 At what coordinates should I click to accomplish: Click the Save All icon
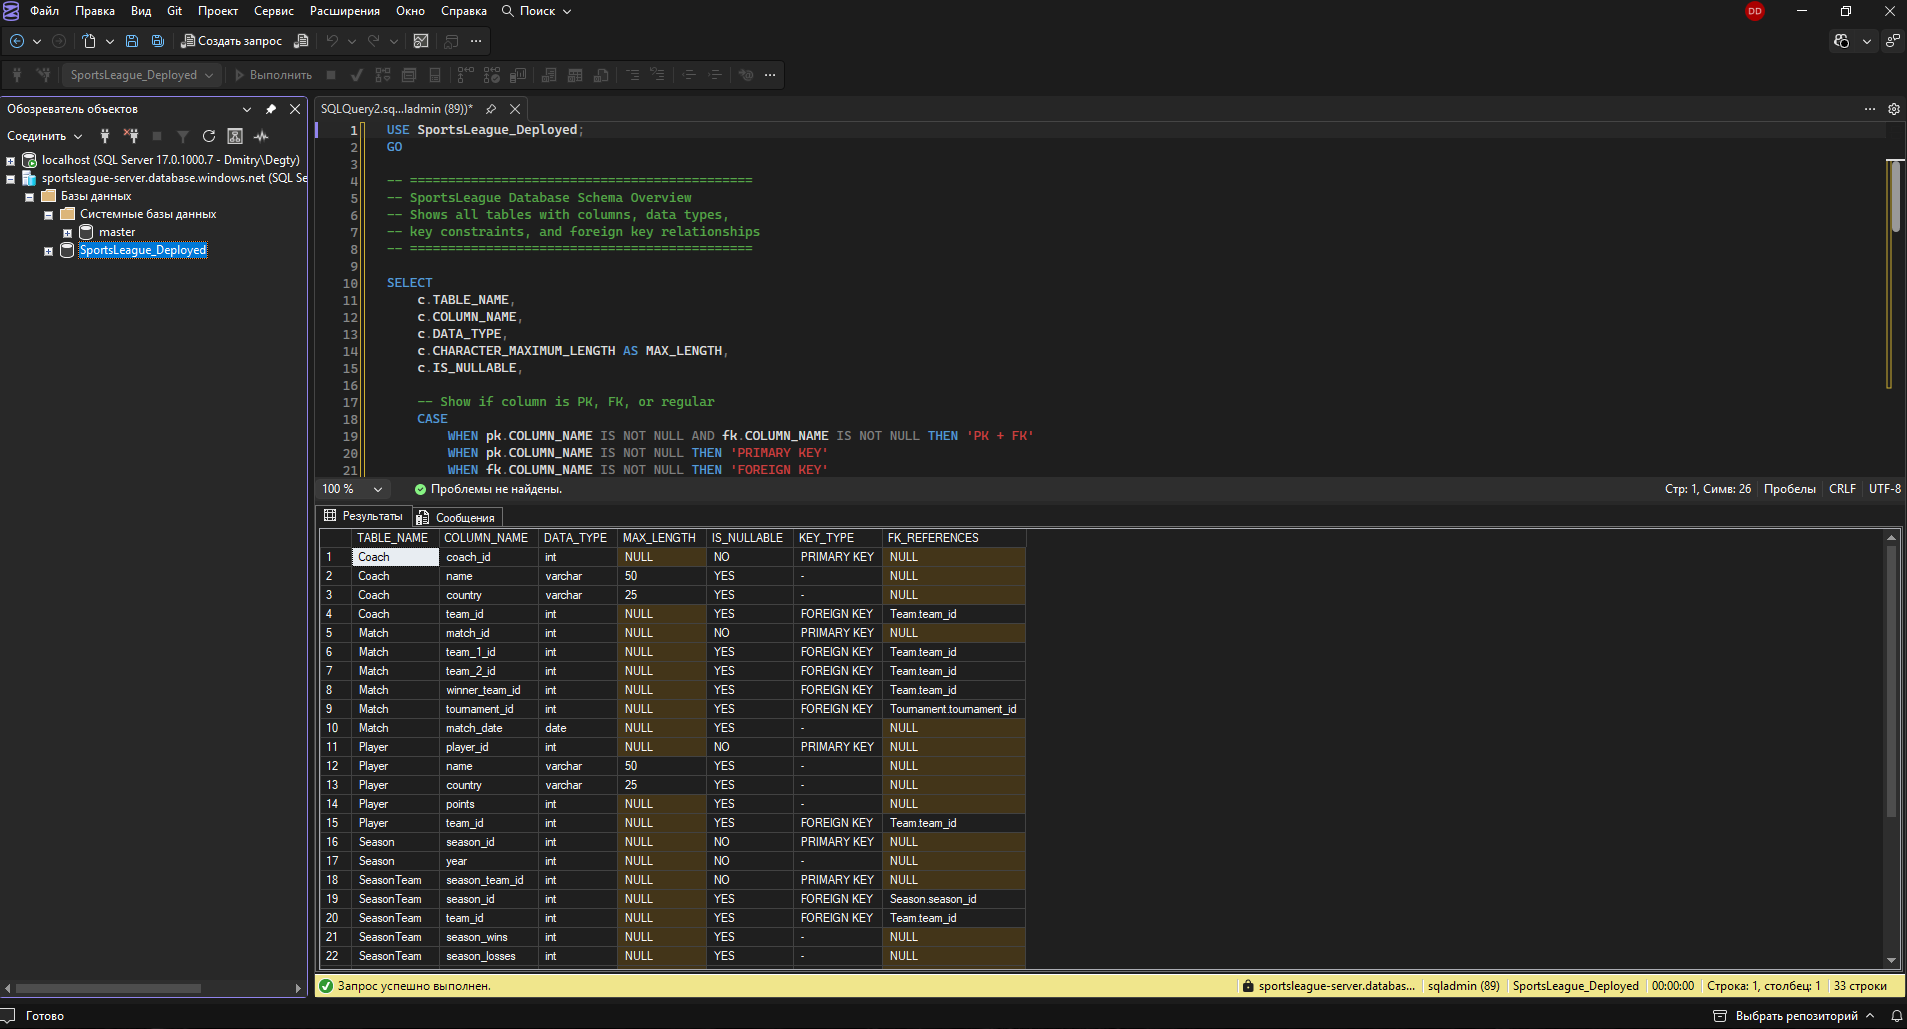click(x=158, y=41)
